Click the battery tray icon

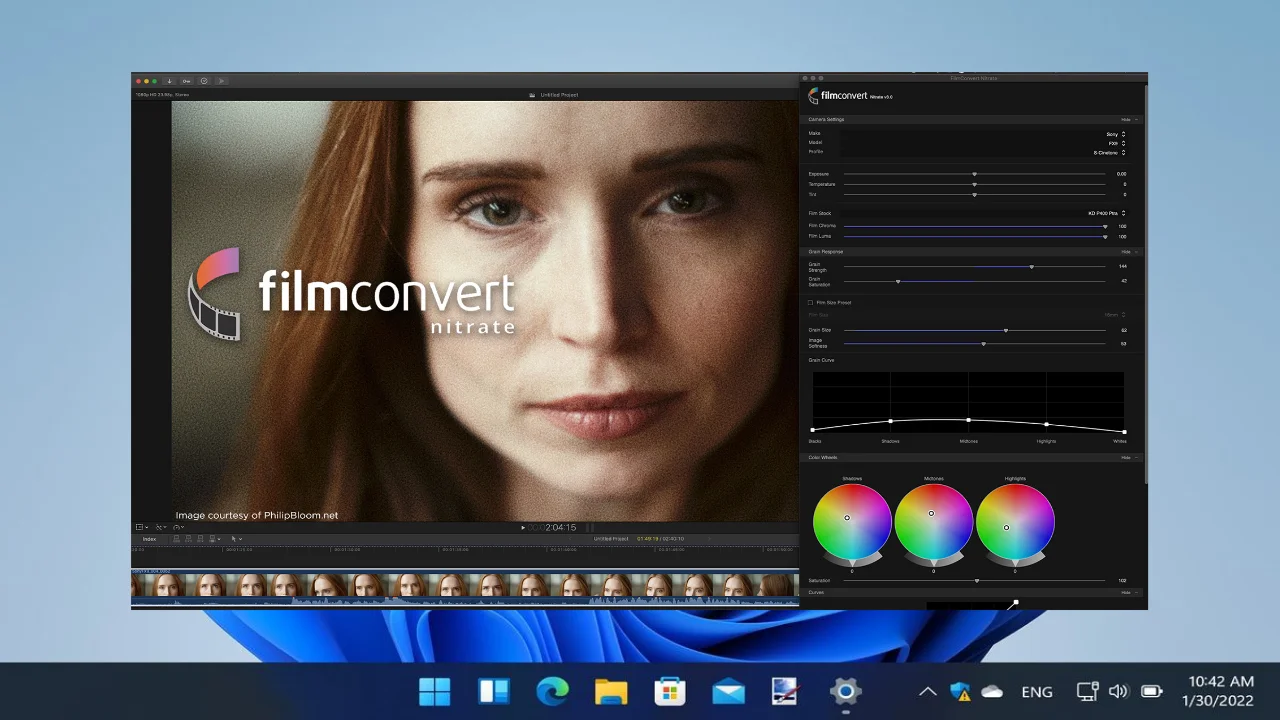(1152, 691)
